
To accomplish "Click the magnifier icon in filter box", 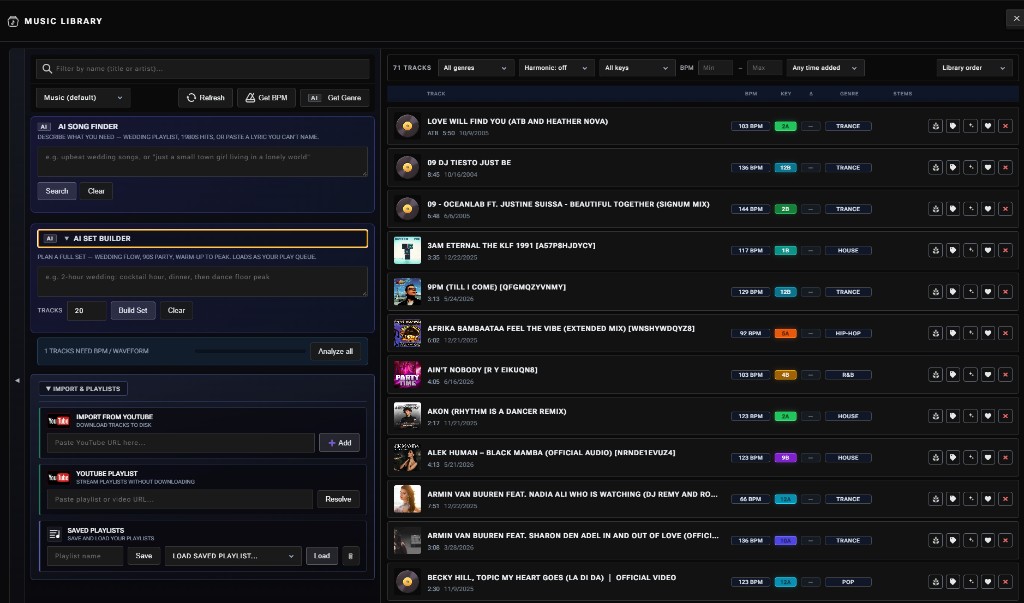I will tap(47, 69).
